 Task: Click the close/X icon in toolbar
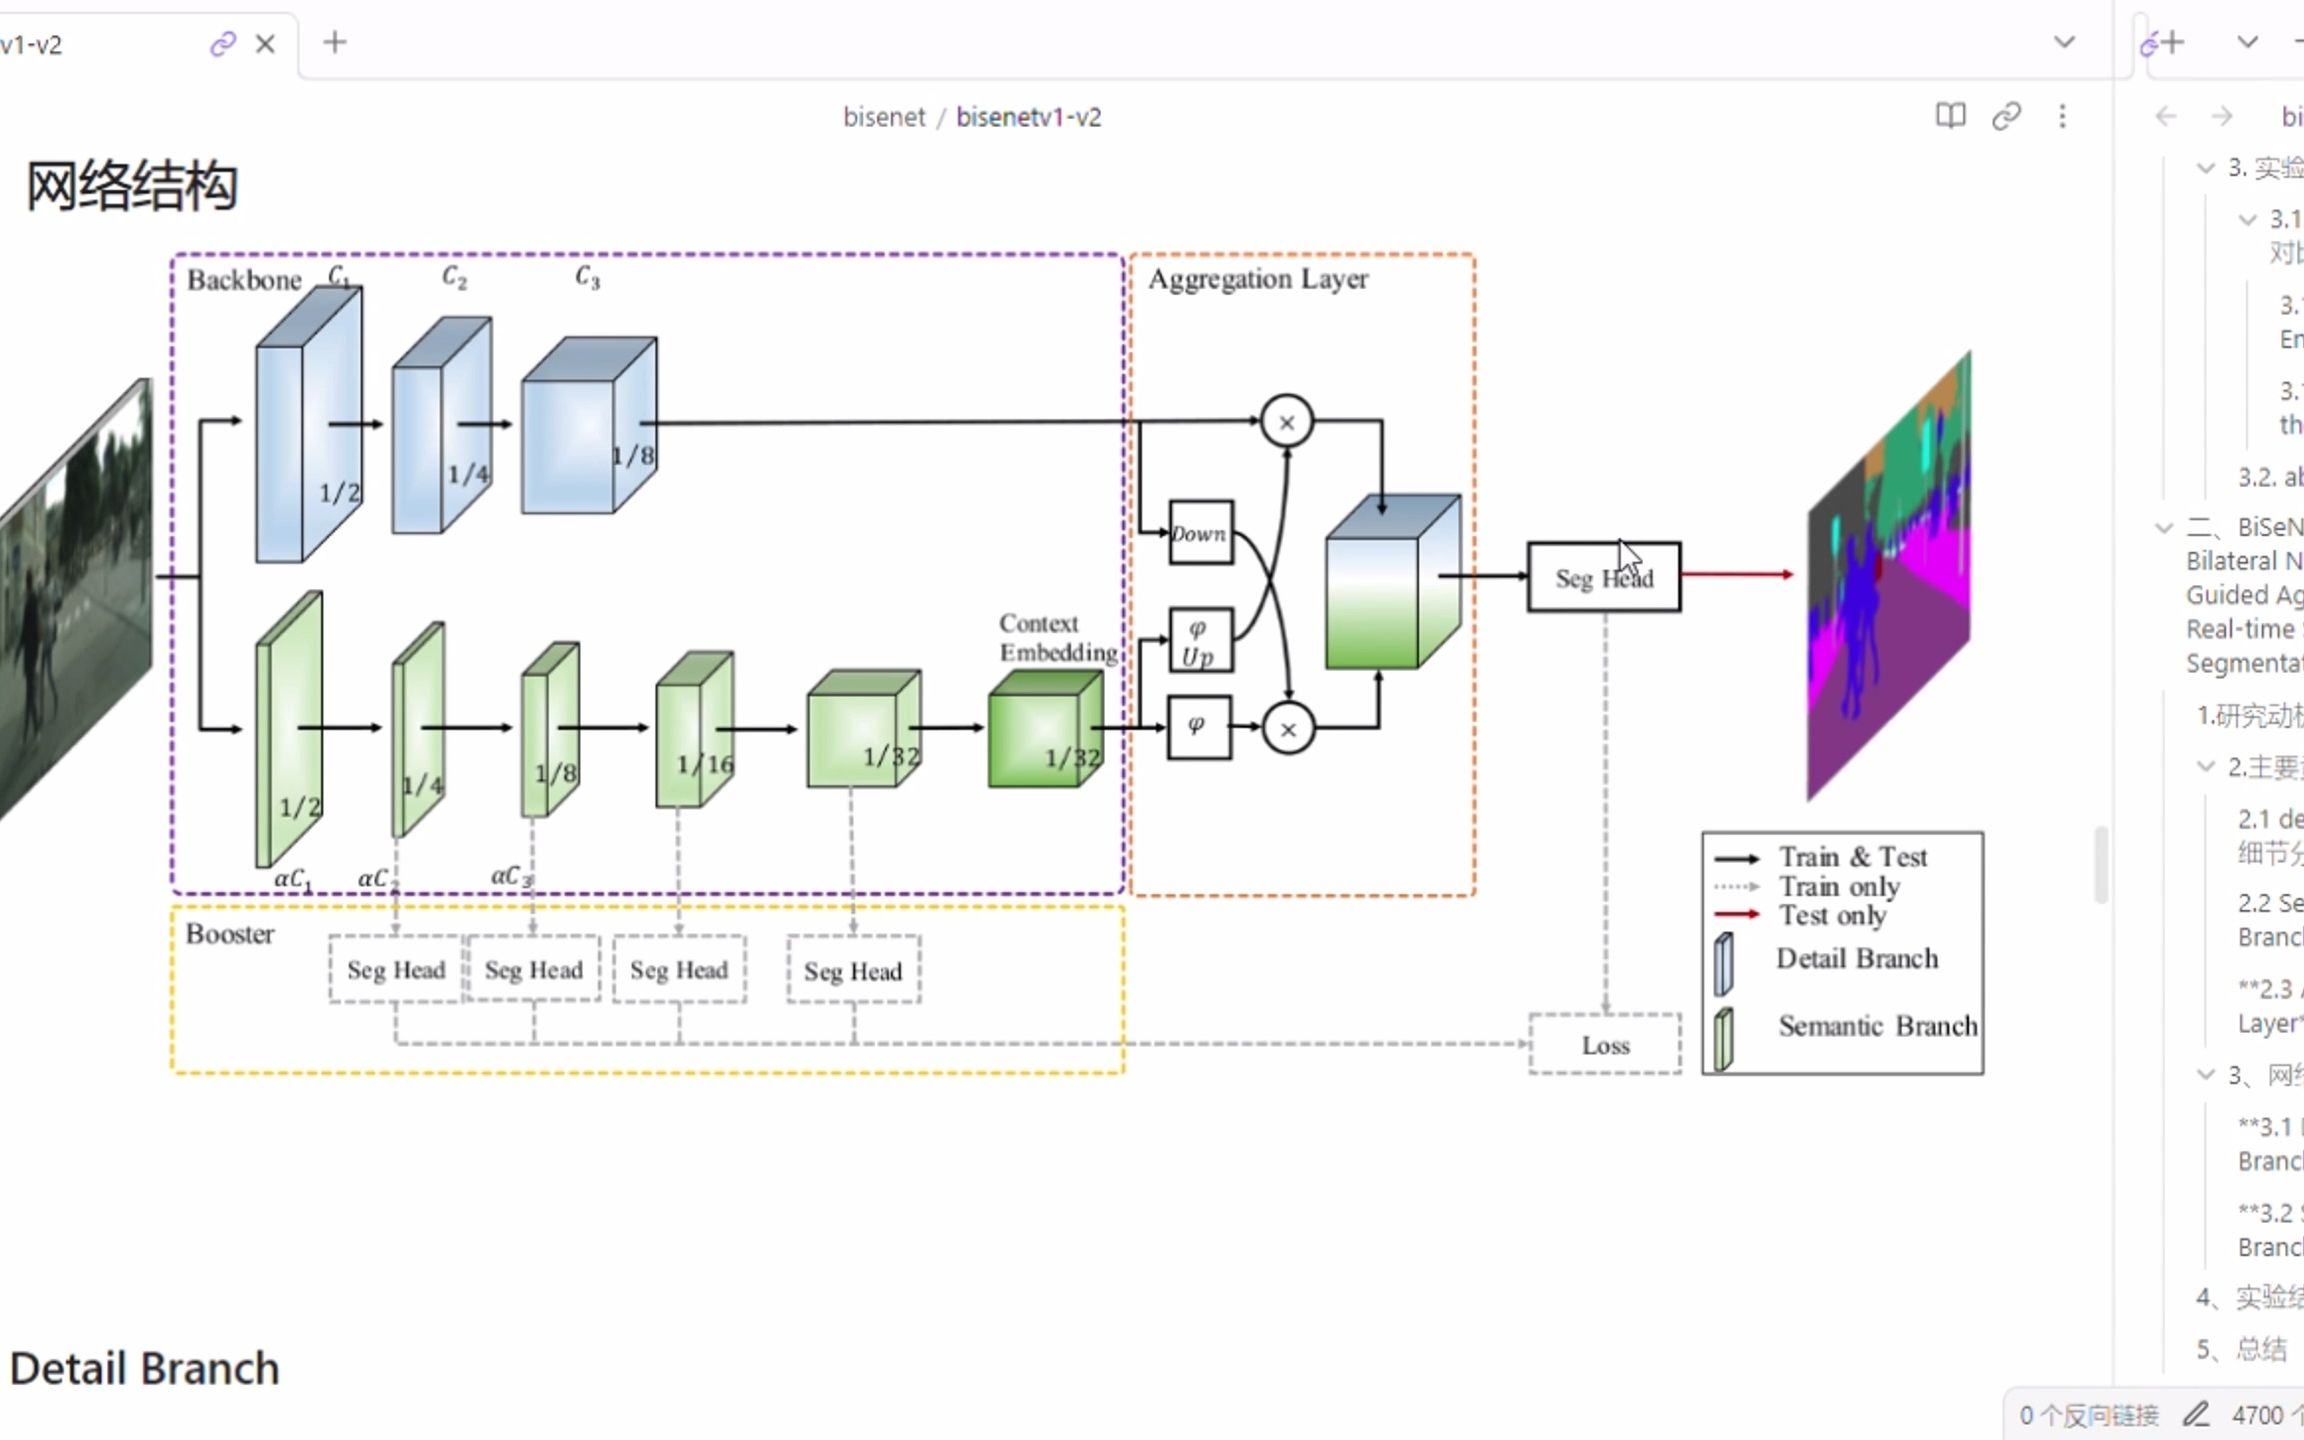tap(264, 40)
